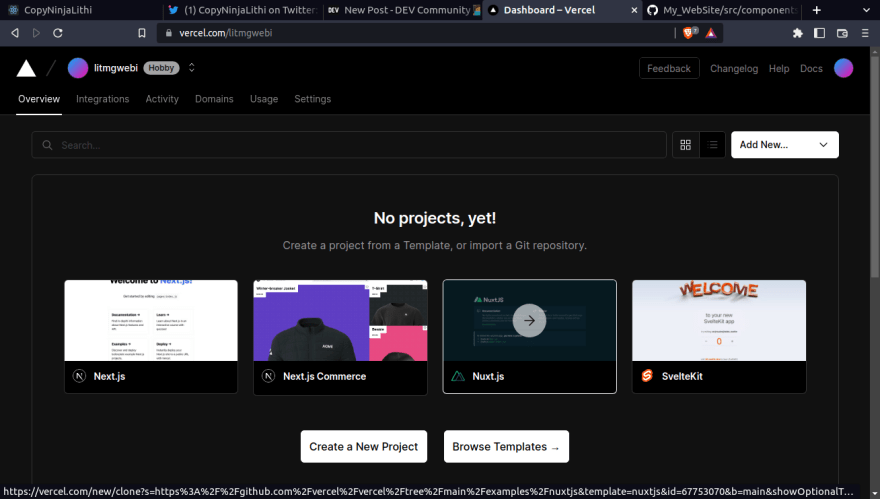Switch to the Overview tab
The width and height of the screenshot is (880, 499).
(39, 99)
